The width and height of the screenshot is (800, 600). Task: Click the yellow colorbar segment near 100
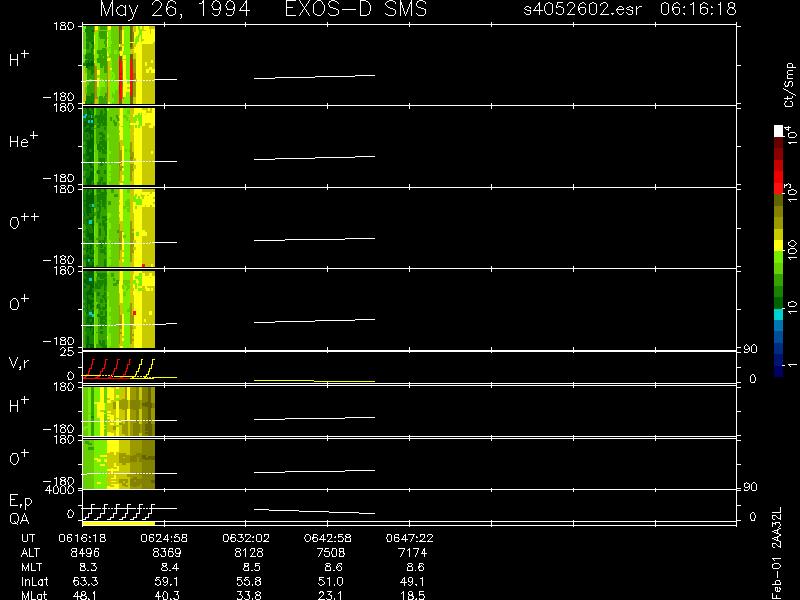click(x=779, y=246)
